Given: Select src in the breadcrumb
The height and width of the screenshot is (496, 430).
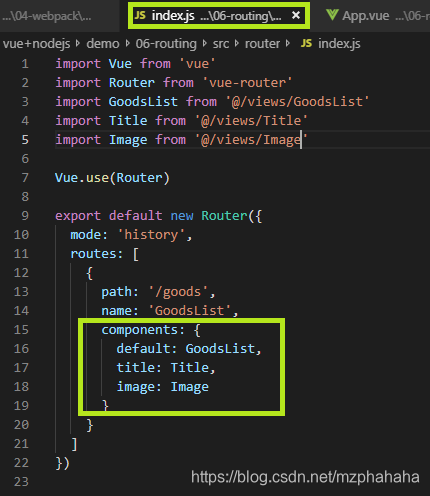Looking at the screenshot, I should [x=221, y=44].
